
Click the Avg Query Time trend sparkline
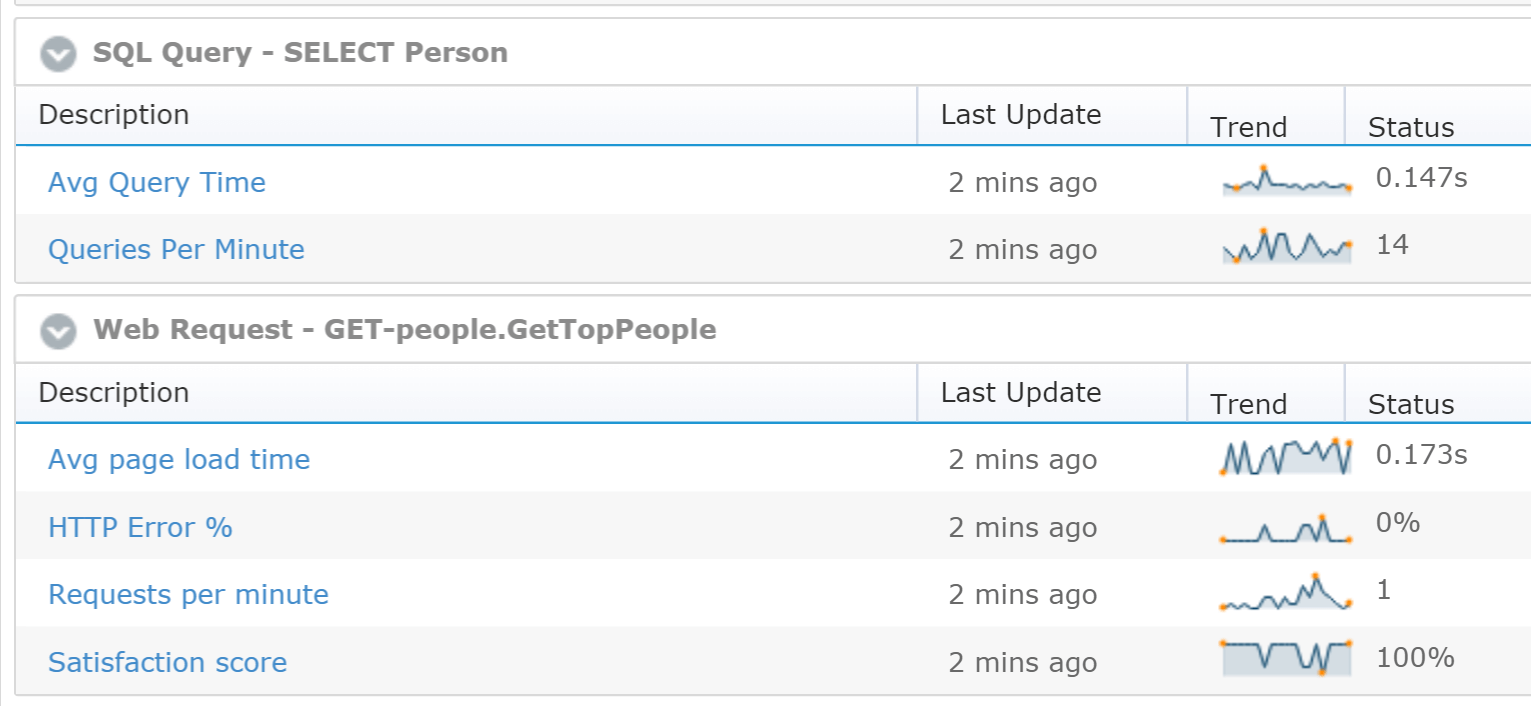[1287, 181]
